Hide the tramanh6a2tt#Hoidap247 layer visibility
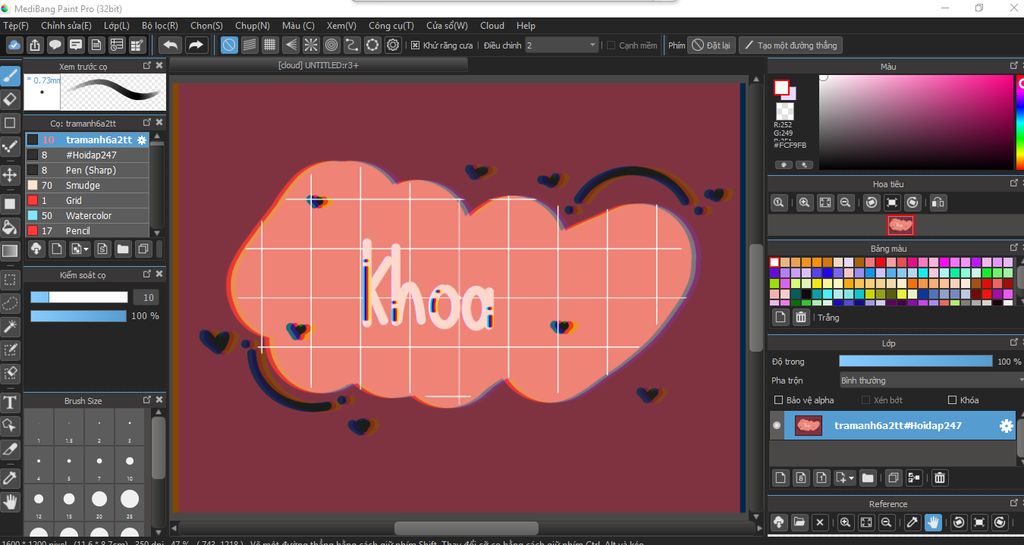The height and width of the screenshot is (545, 1024). tap(776, 426)
